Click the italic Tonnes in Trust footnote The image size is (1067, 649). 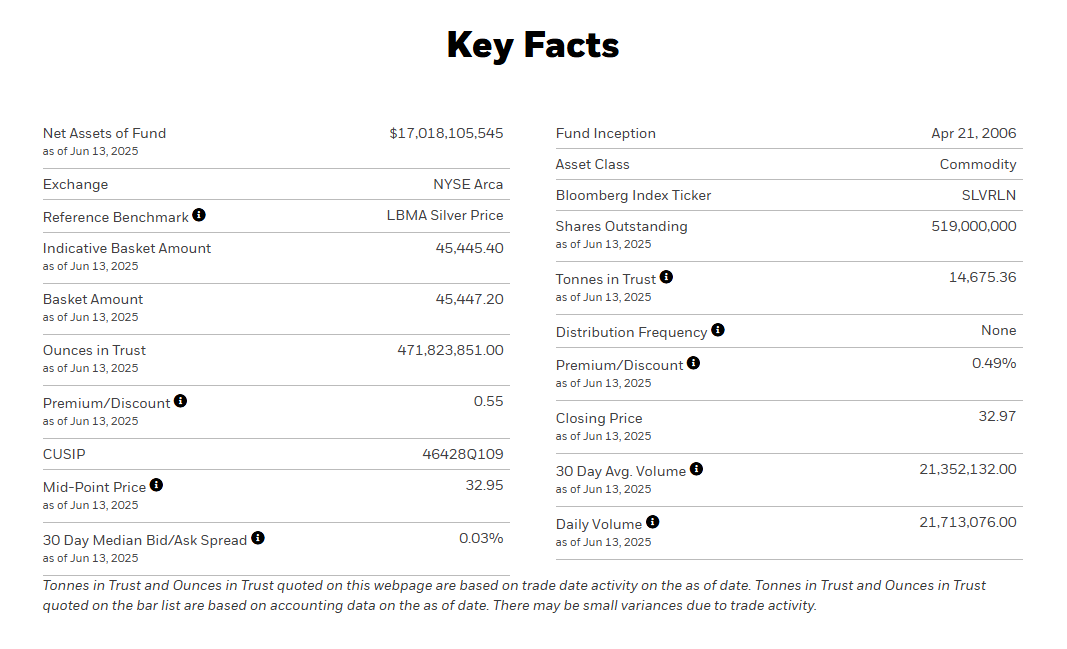(514, 595)
